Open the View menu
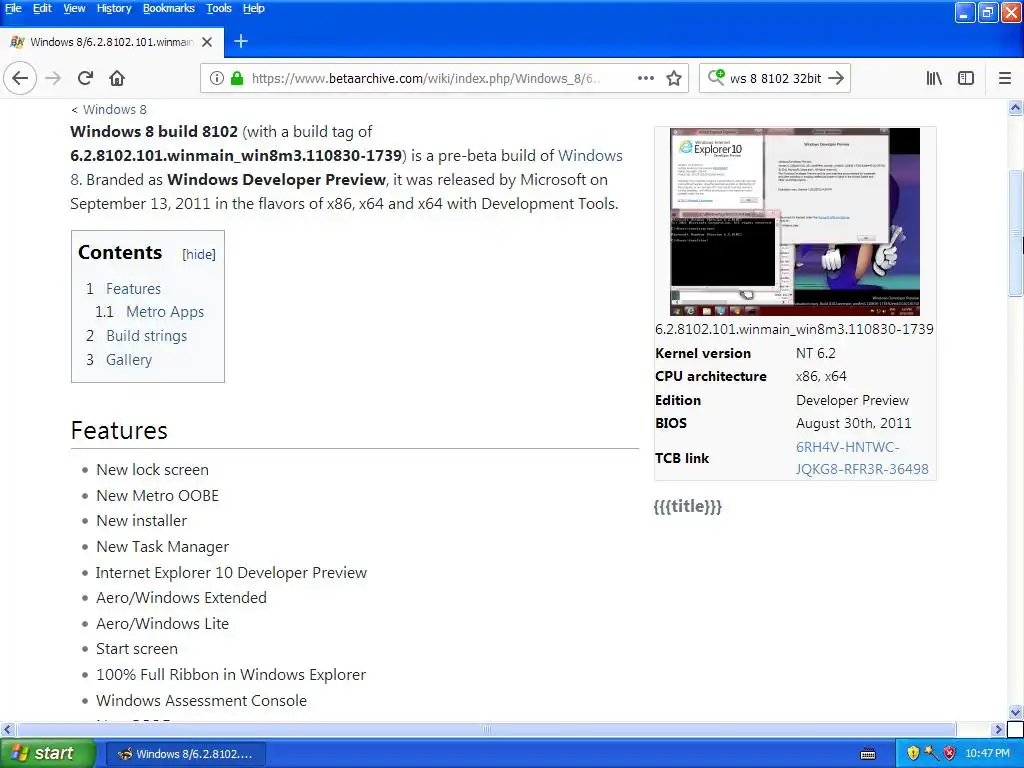This screenshot has height=768, width=1024. (x=74, y=8)
